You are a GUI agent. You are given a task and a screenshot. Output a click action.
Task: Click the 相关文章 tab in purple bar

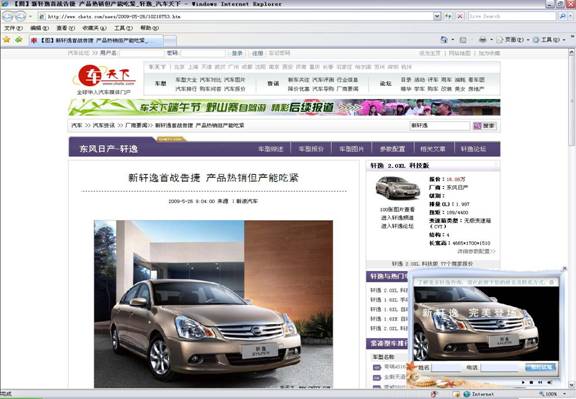433,149
